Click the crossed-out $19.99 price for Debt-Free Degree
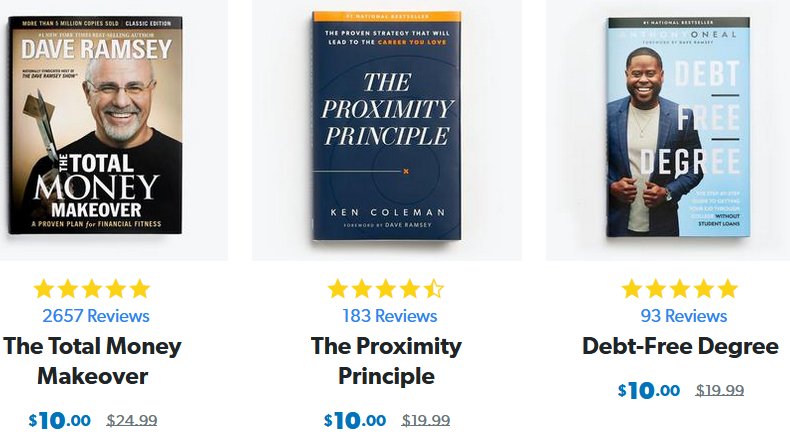Screen dimensions: 790x448 [720, 391]
